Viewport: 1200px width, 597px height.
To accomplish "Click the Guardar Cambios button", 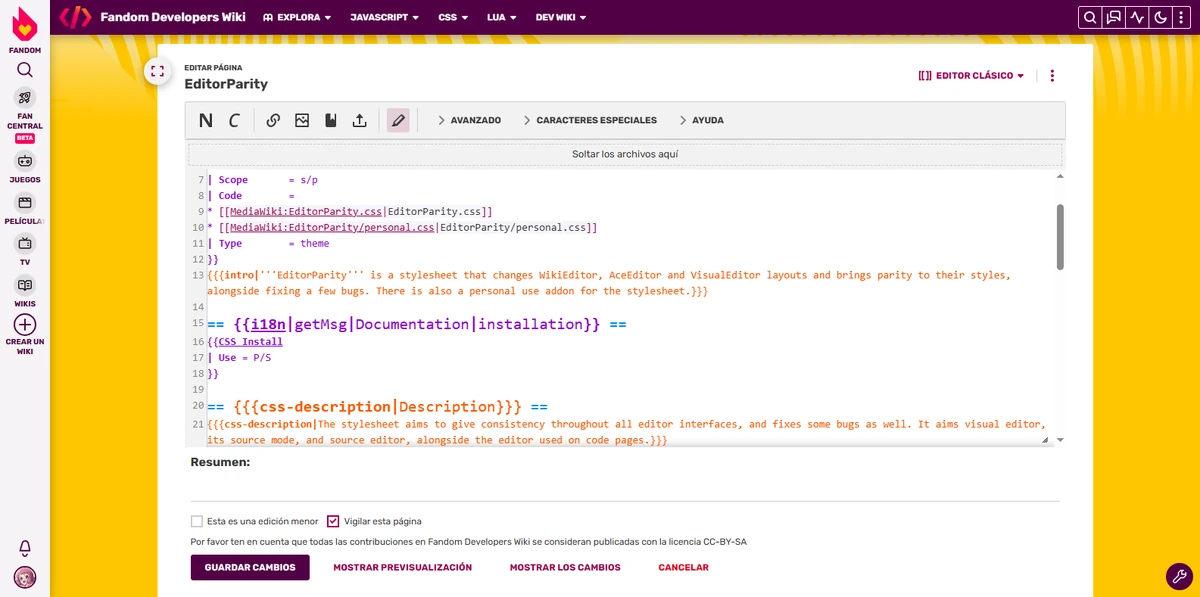I will click(x=248, y=567).
